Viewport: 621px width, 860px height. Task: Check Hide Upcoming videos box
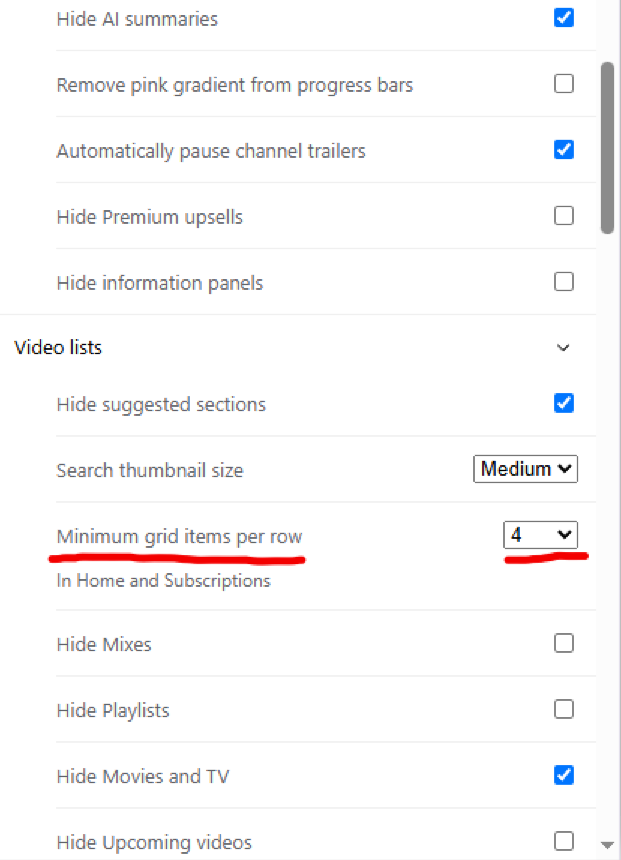(564, 841)
